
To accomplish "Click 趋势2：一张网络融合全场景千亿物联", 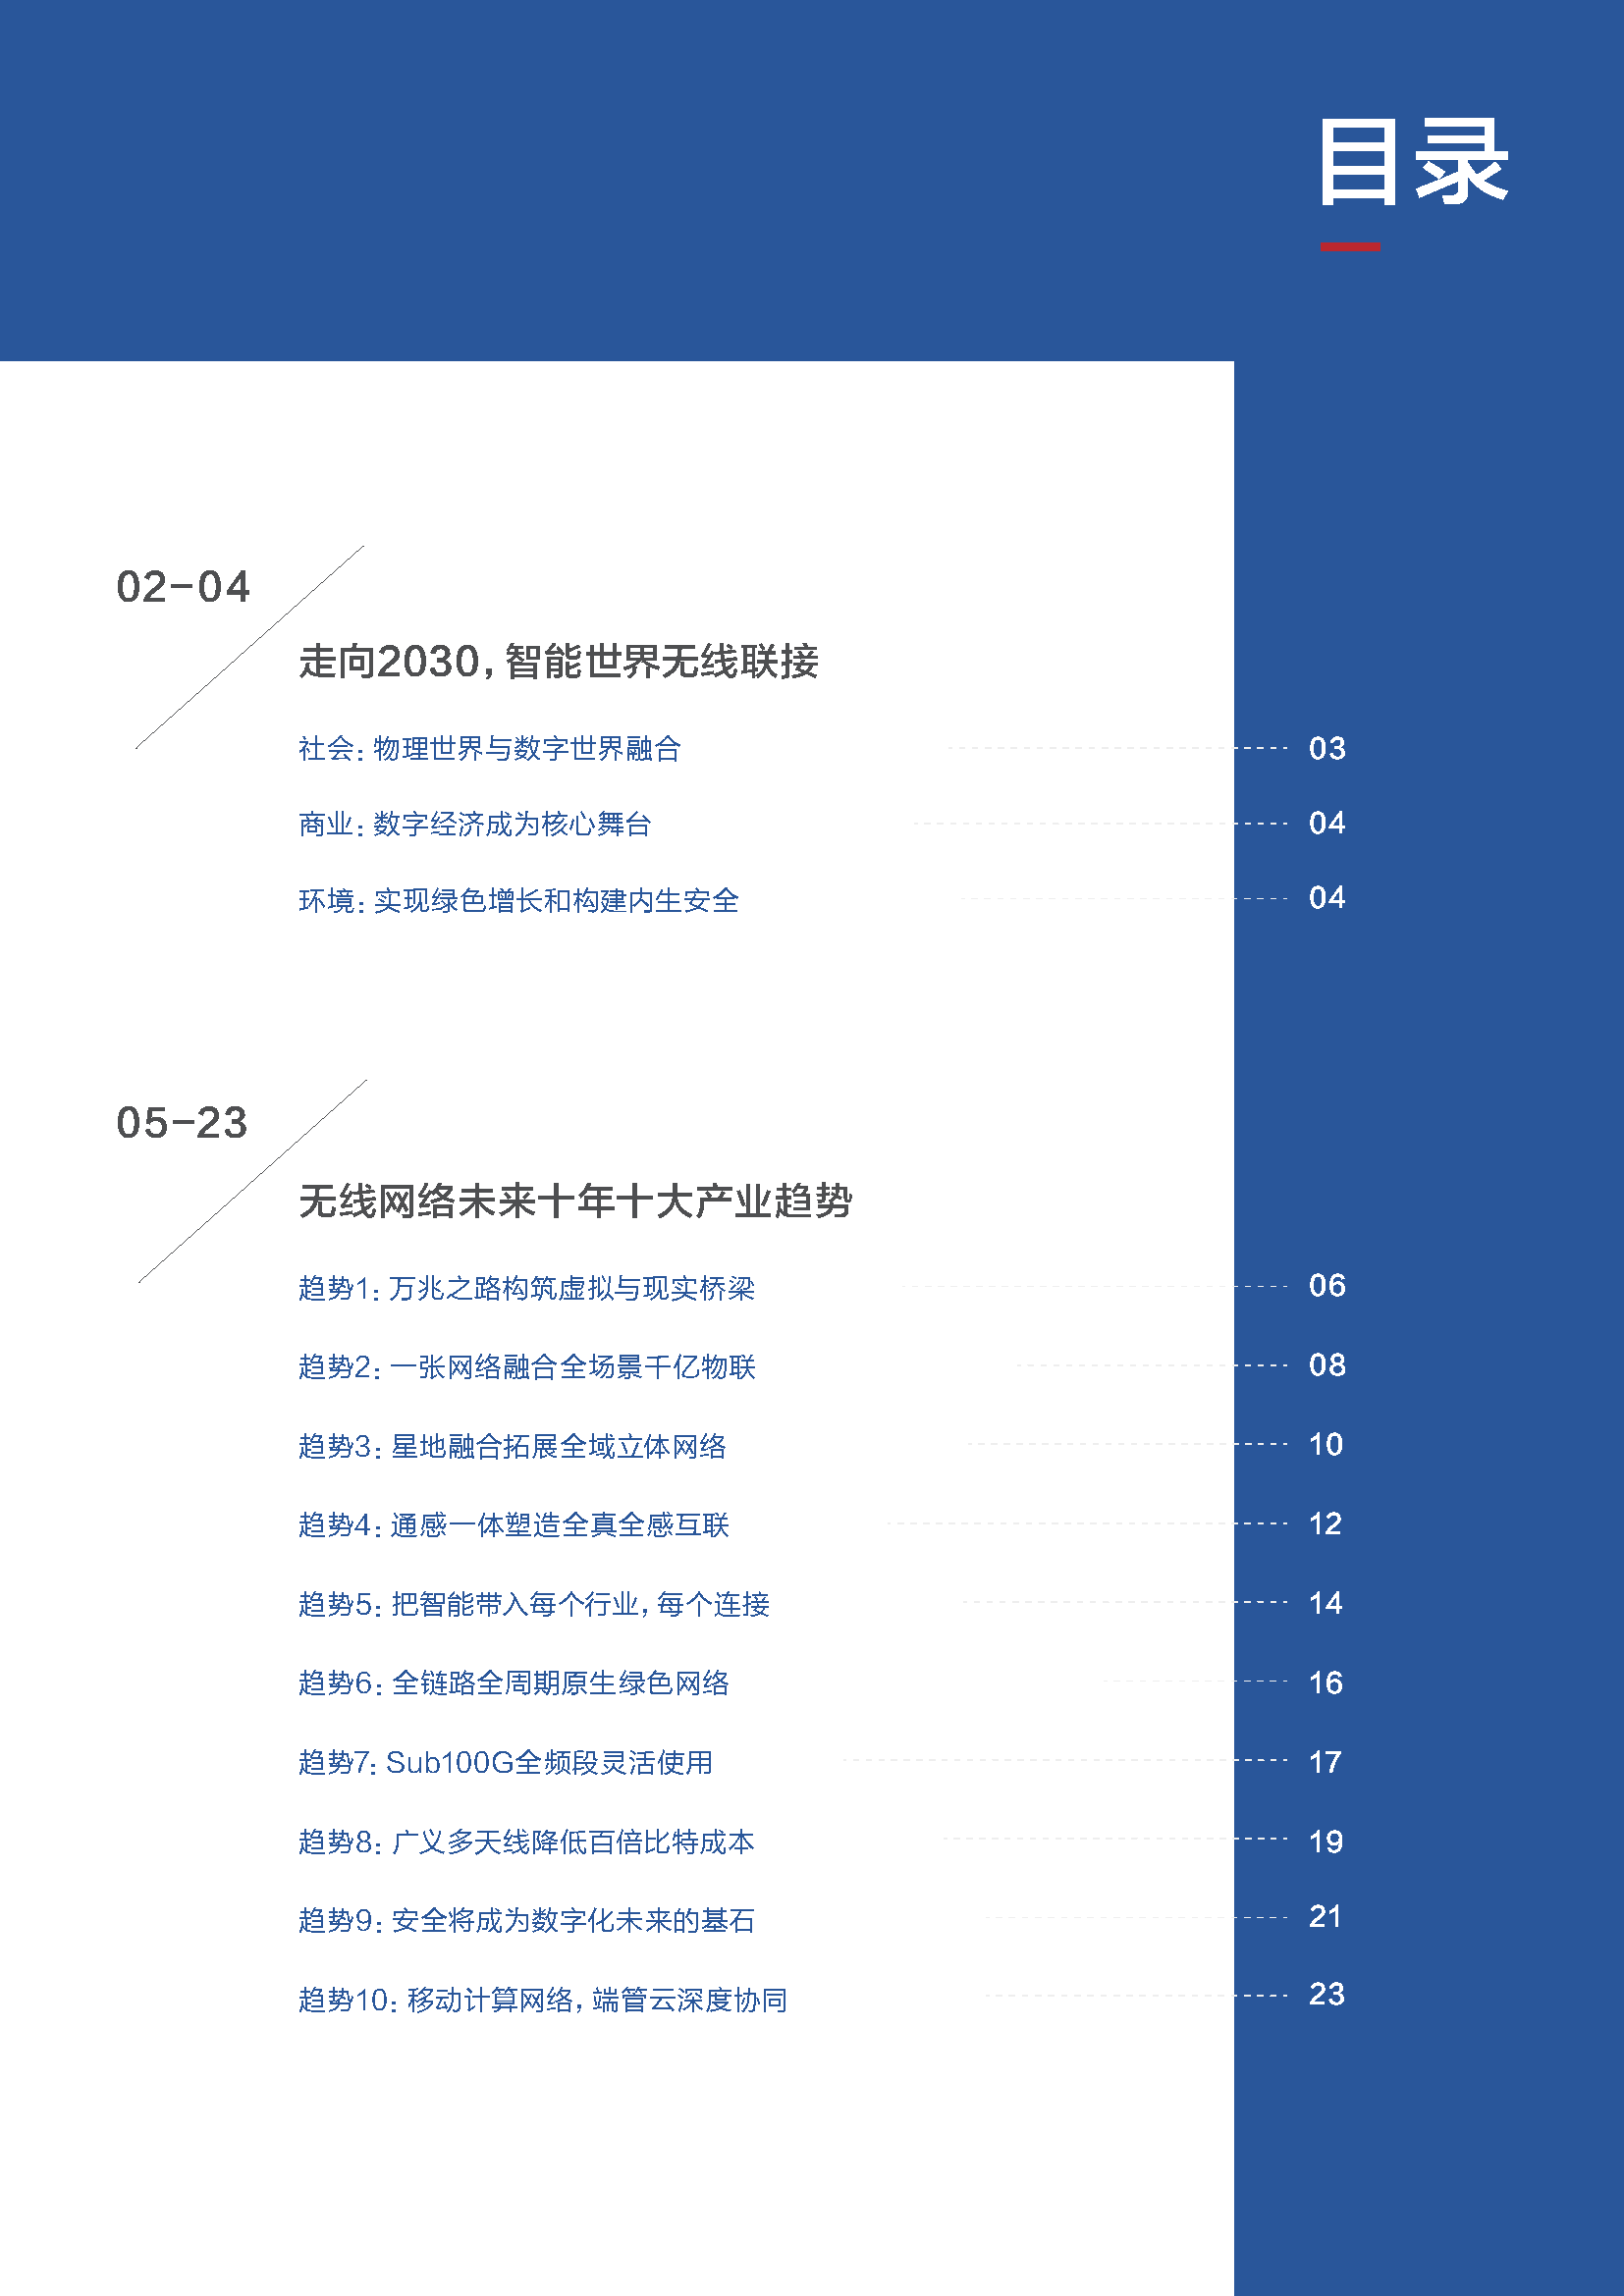I will point(530,1368).
